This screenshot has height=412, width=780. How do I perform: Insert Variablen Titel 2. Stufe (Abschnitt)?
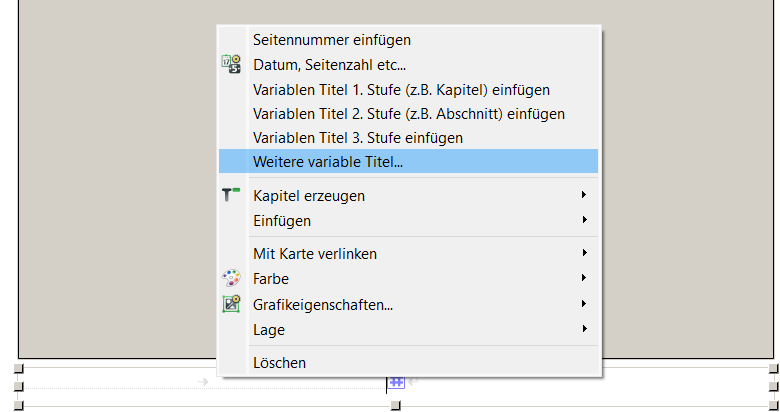coord(408,114)
